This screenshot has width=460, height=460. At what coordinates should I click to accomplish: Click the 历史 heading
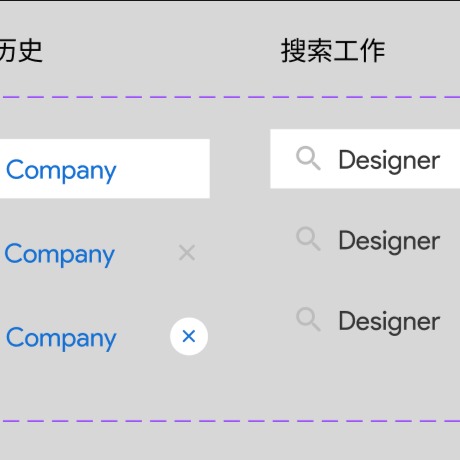click(x=21, y=50)
